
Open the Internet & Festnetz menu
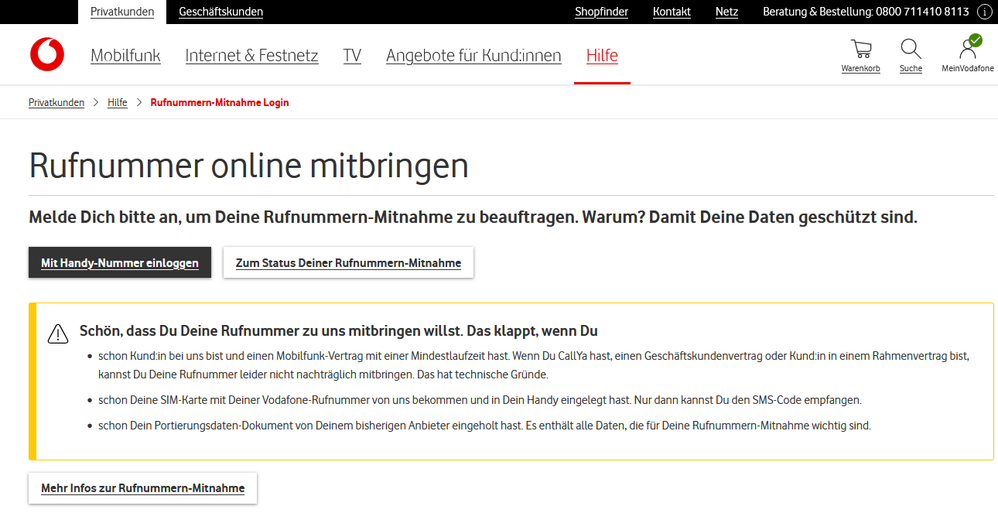[251, 55]
